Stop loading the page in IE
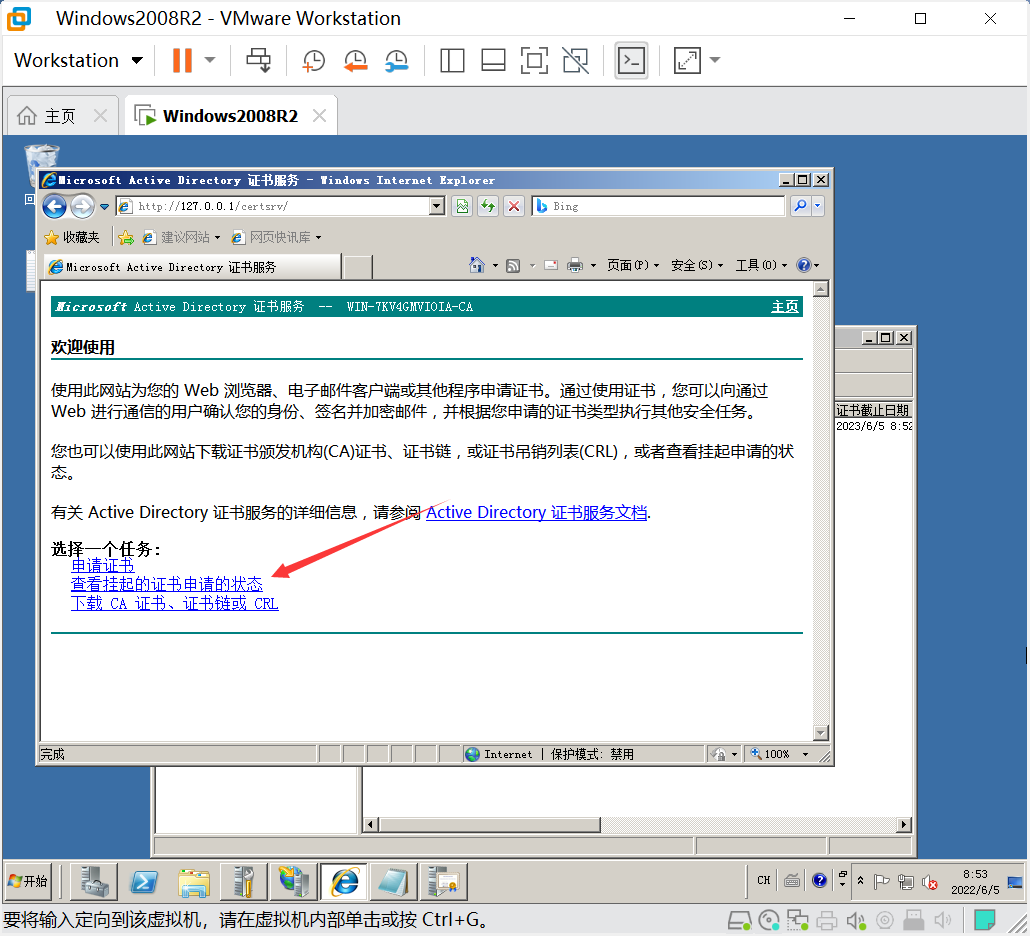Viewport: 1030px width, 936px height. tap(514, 206)
